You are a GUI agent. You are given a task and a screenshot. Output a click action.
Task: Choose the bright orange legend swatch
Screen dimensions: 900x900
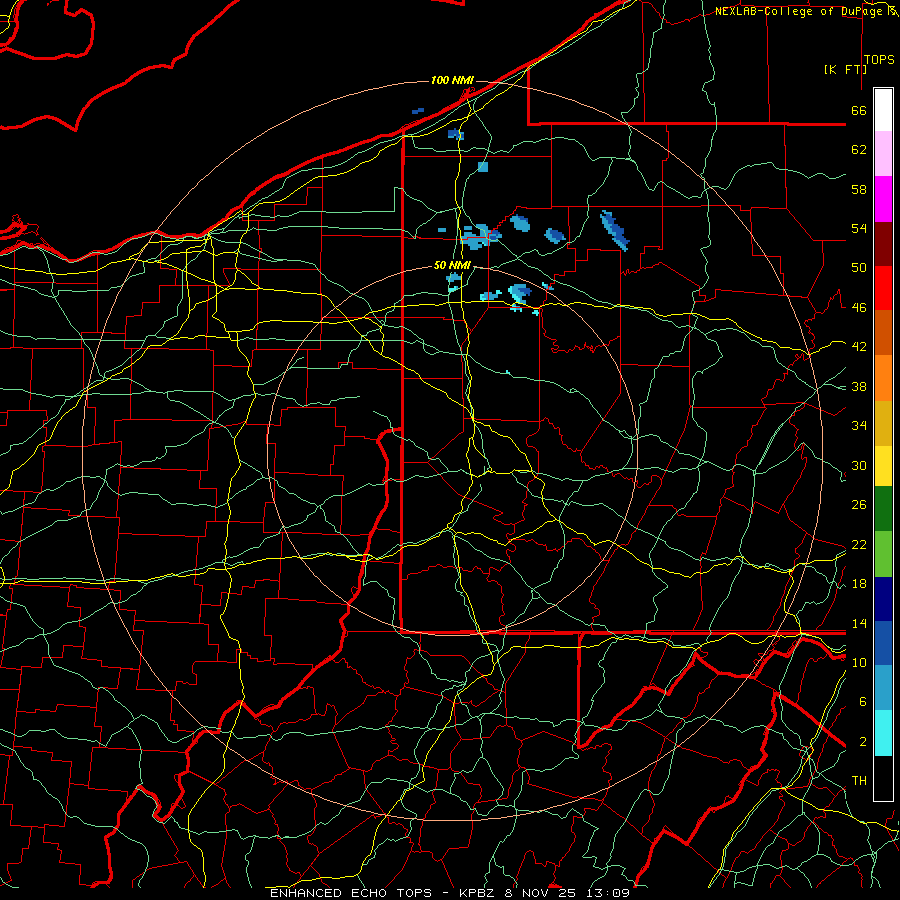coord(883,378)
